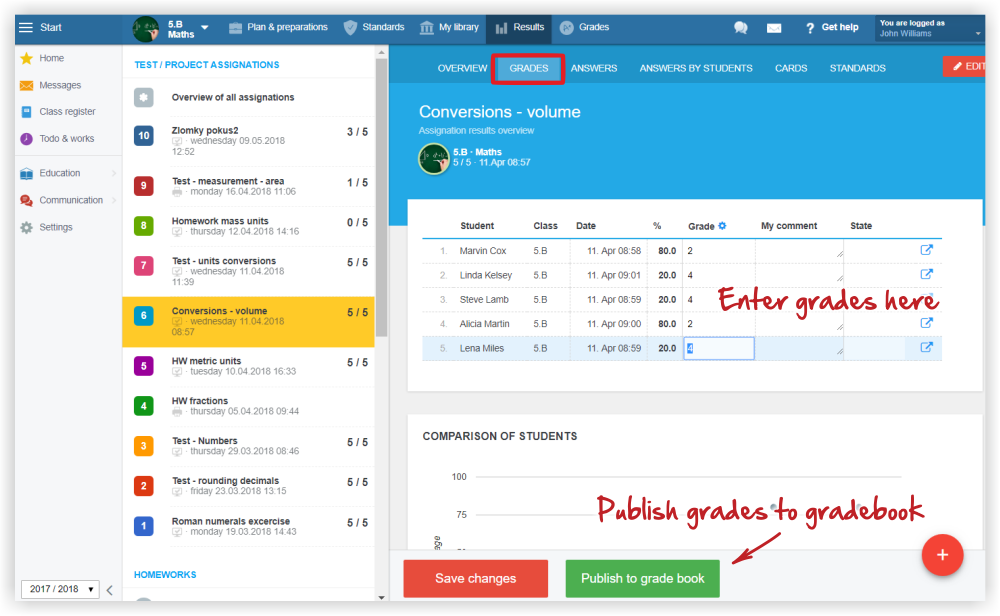Select assignment 3 Test - Numbers
The width and height of the screenshot is (1000, 616).
click(247, 446)
